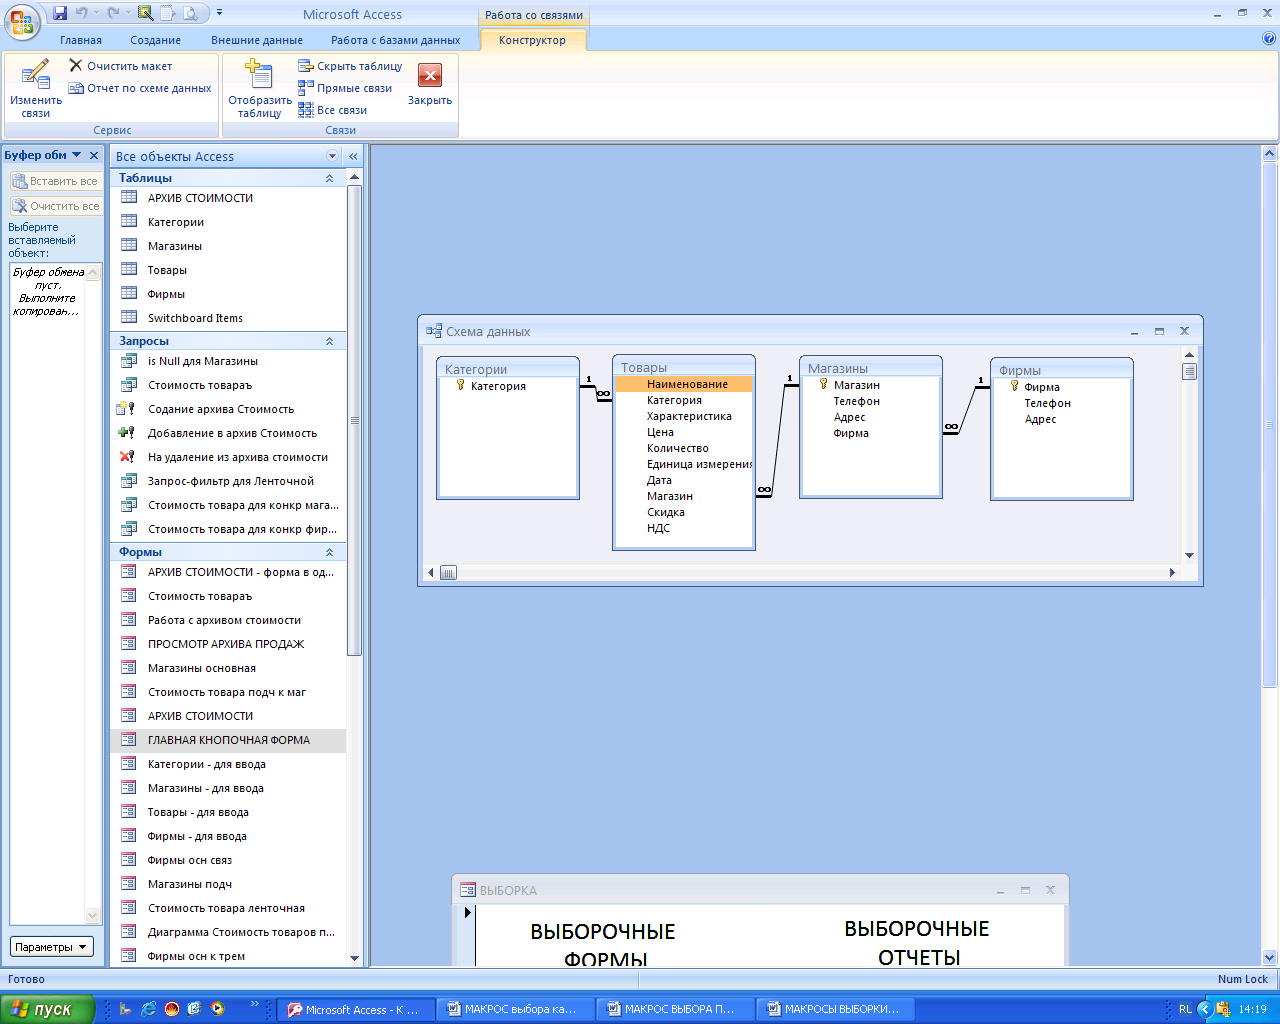Select the Switchboard Items table

(228, 318)
